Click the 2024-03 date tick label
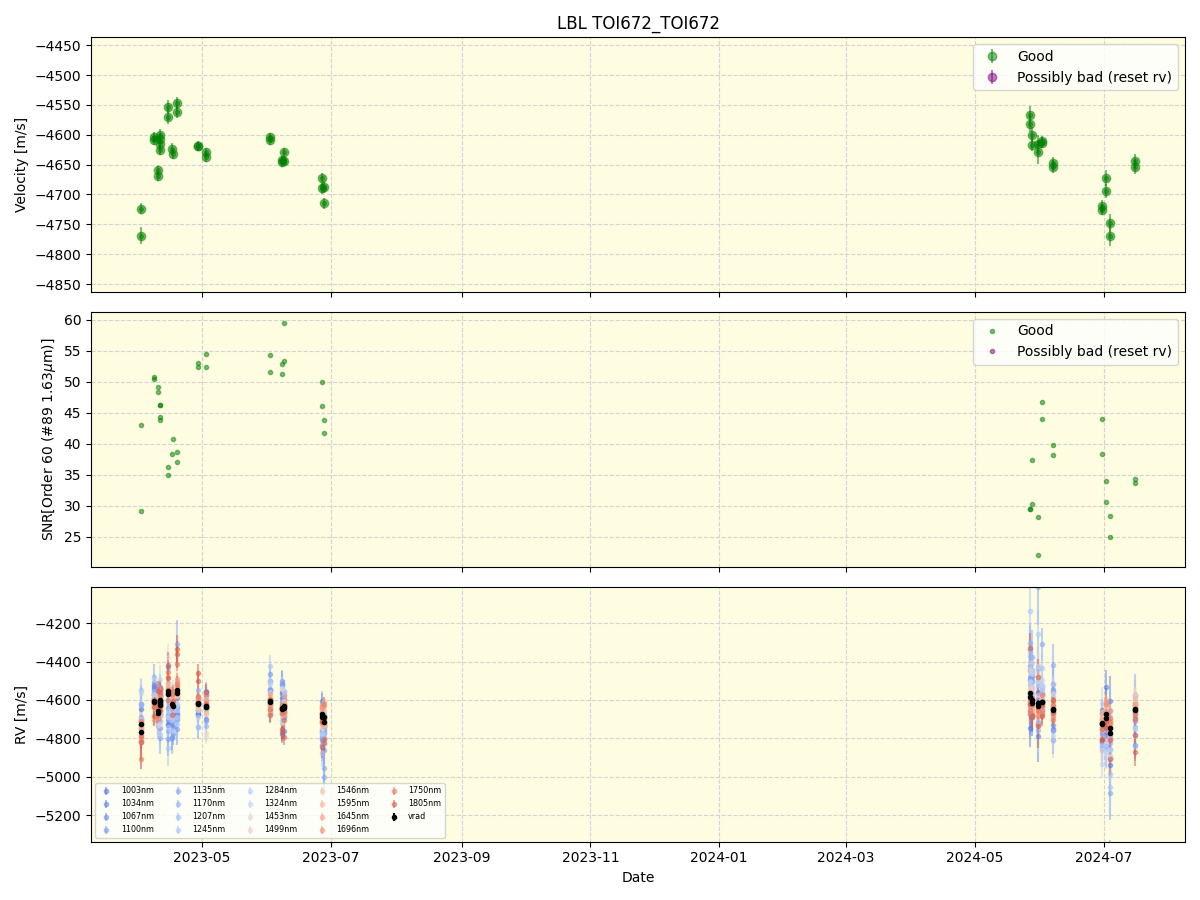Viewport: 1200px width, 900px height. (846, 856)
